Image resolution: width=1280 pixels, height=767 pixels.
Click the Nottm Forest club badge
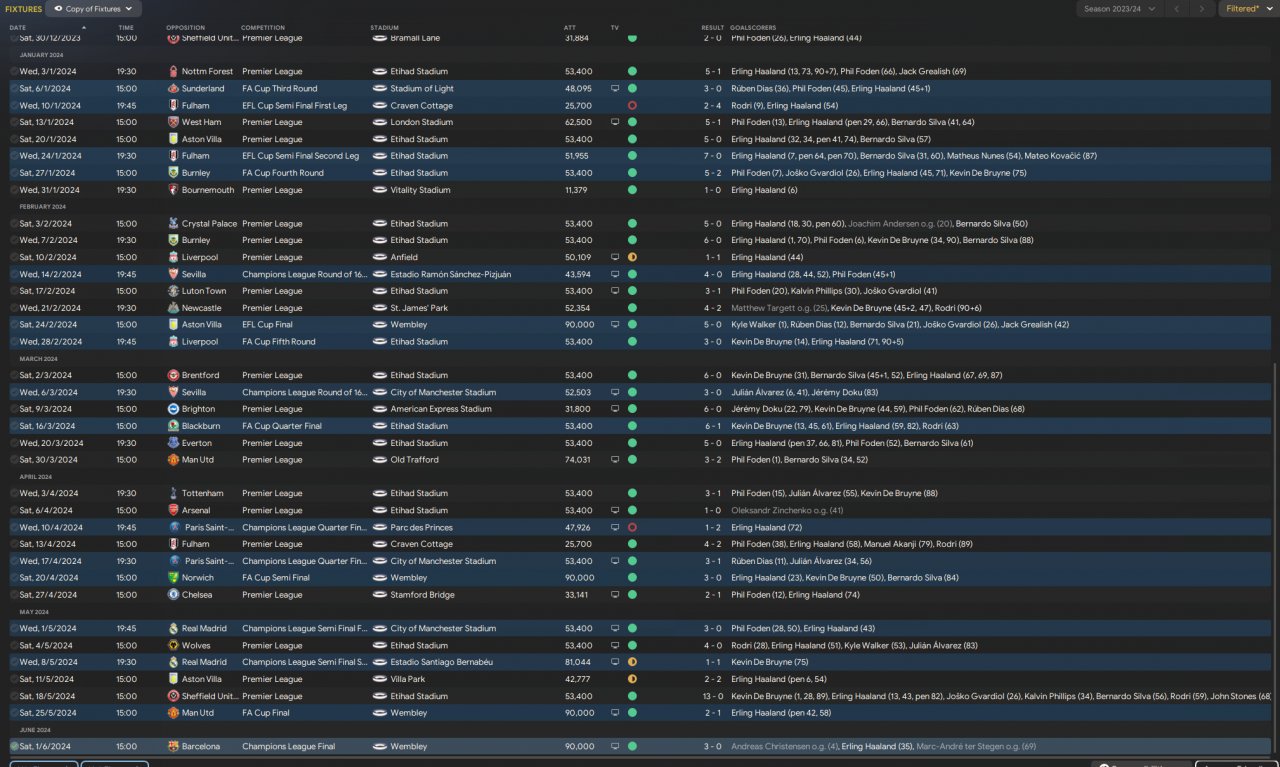[x=174, y=72]
